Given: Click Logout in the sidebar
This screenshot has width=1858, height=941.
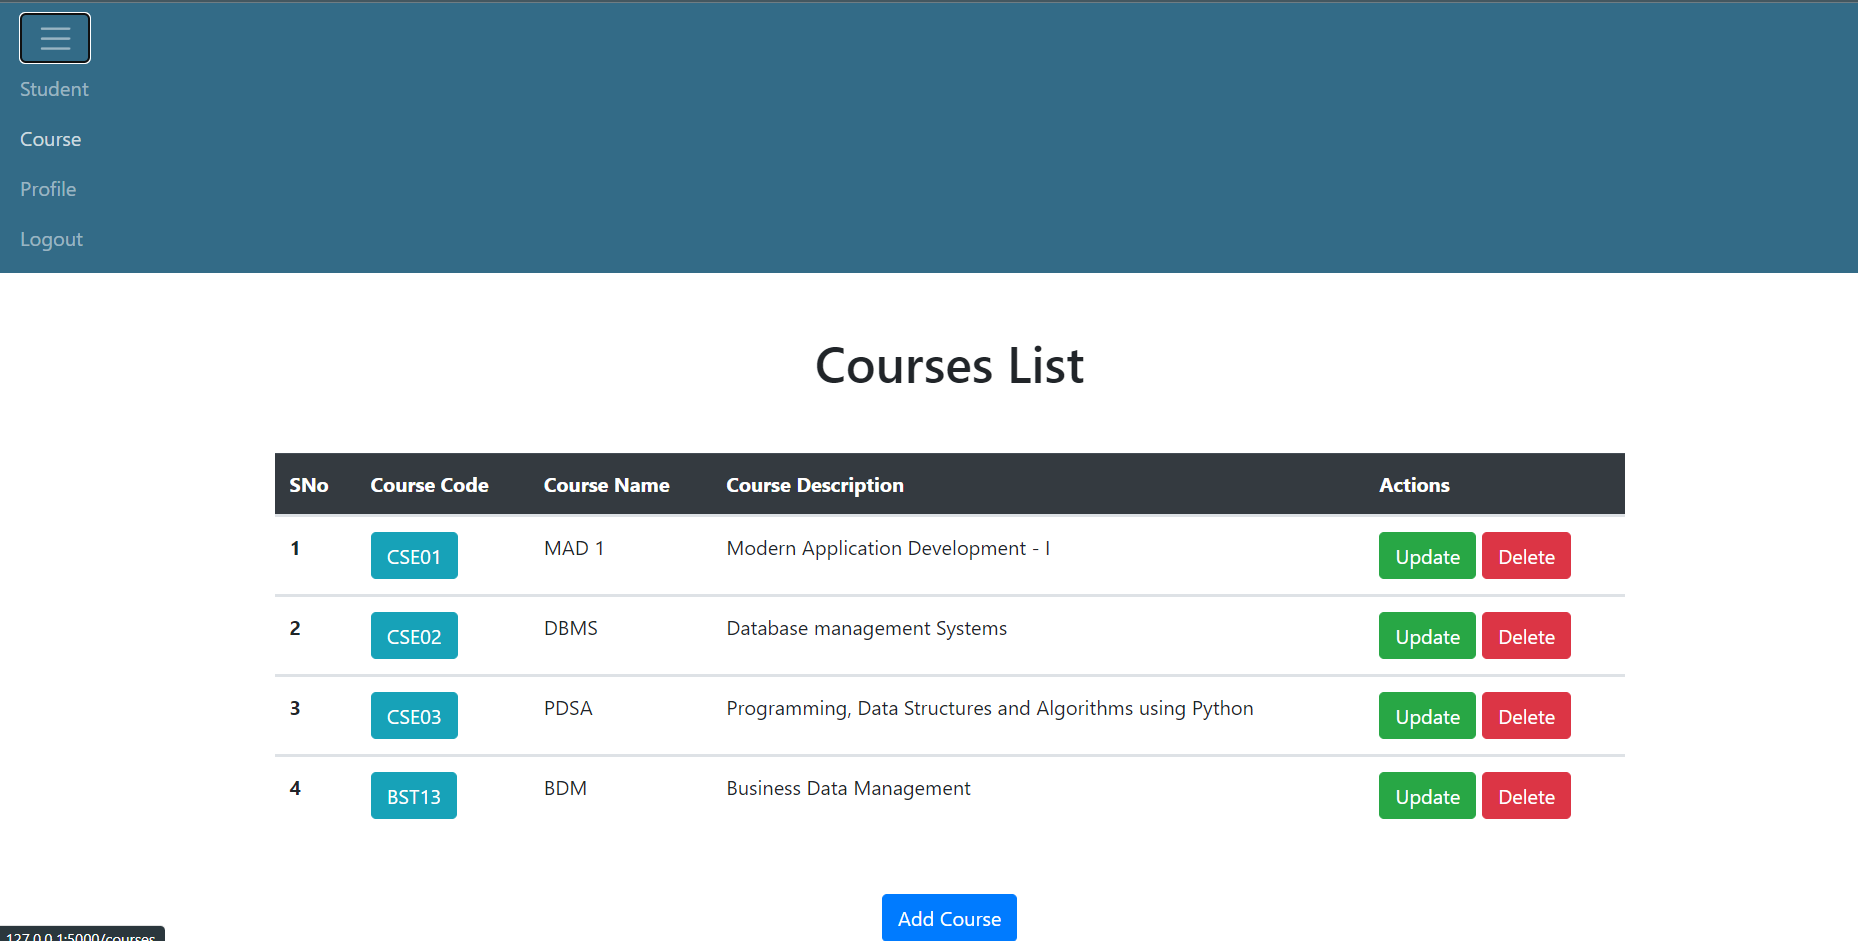Looking at the screenshot, I should coord(51,239).
